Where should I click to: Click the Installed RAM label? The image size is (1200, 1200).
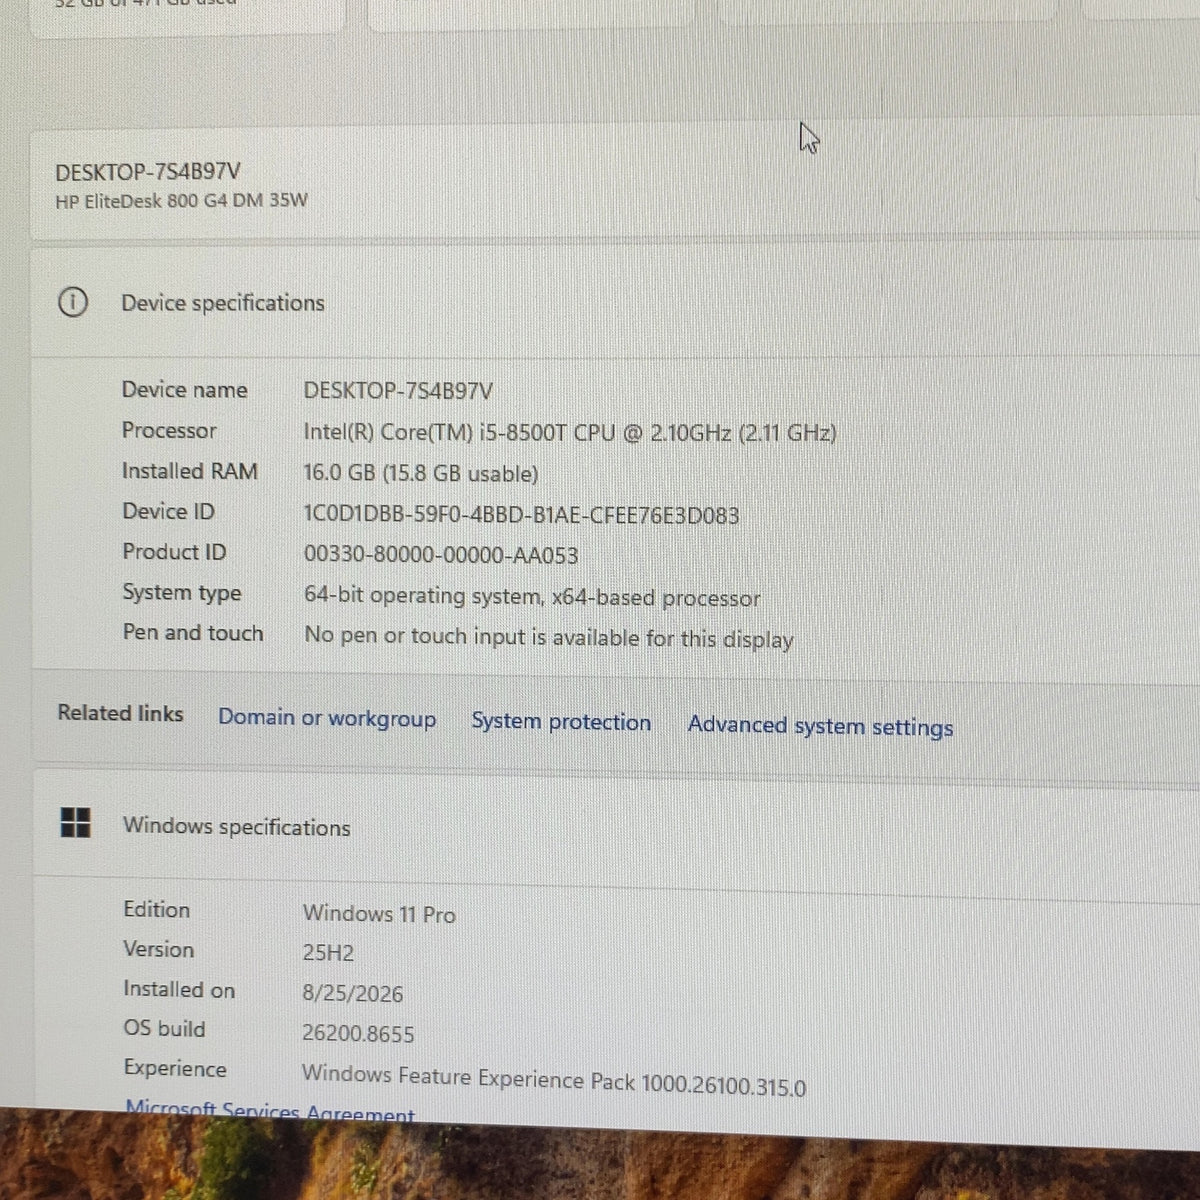pyautogui.click(x=190, y=471)
